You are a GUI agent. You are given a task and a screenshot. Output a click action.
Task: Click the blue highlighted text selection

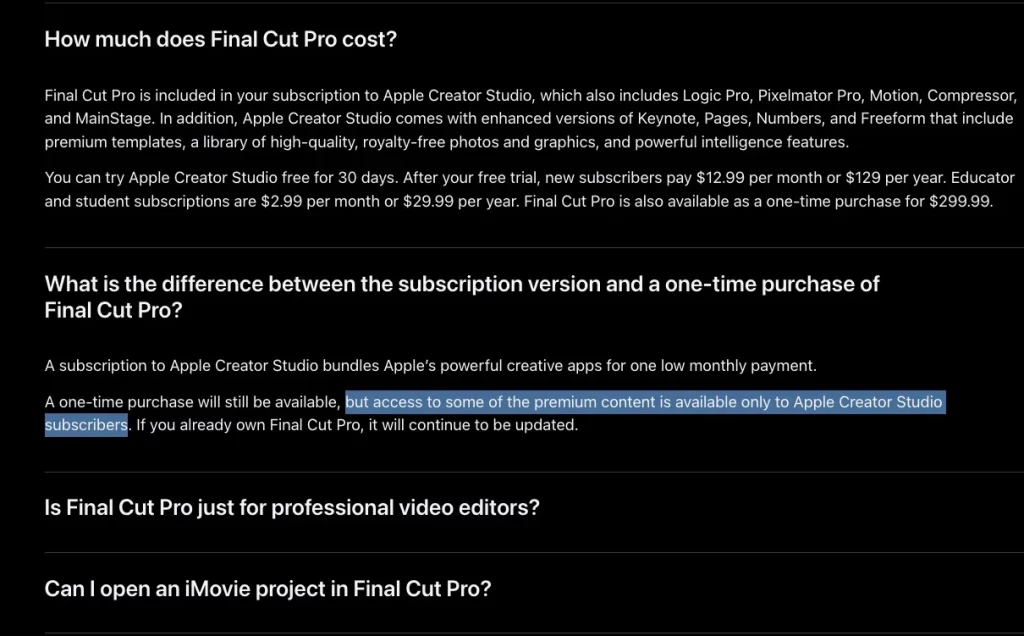coord(643,403)
